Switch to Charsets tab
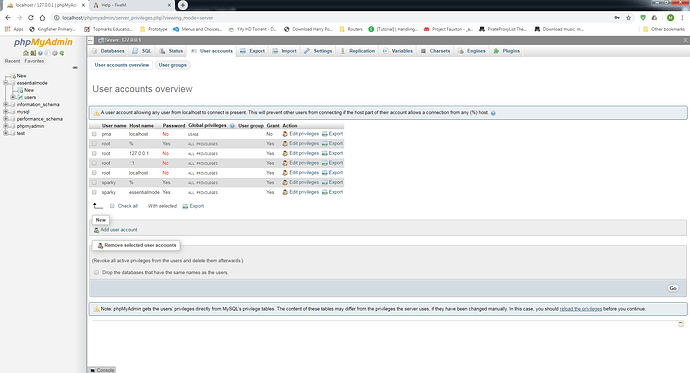Screen dimensions: 690x373 coord(435,51)
